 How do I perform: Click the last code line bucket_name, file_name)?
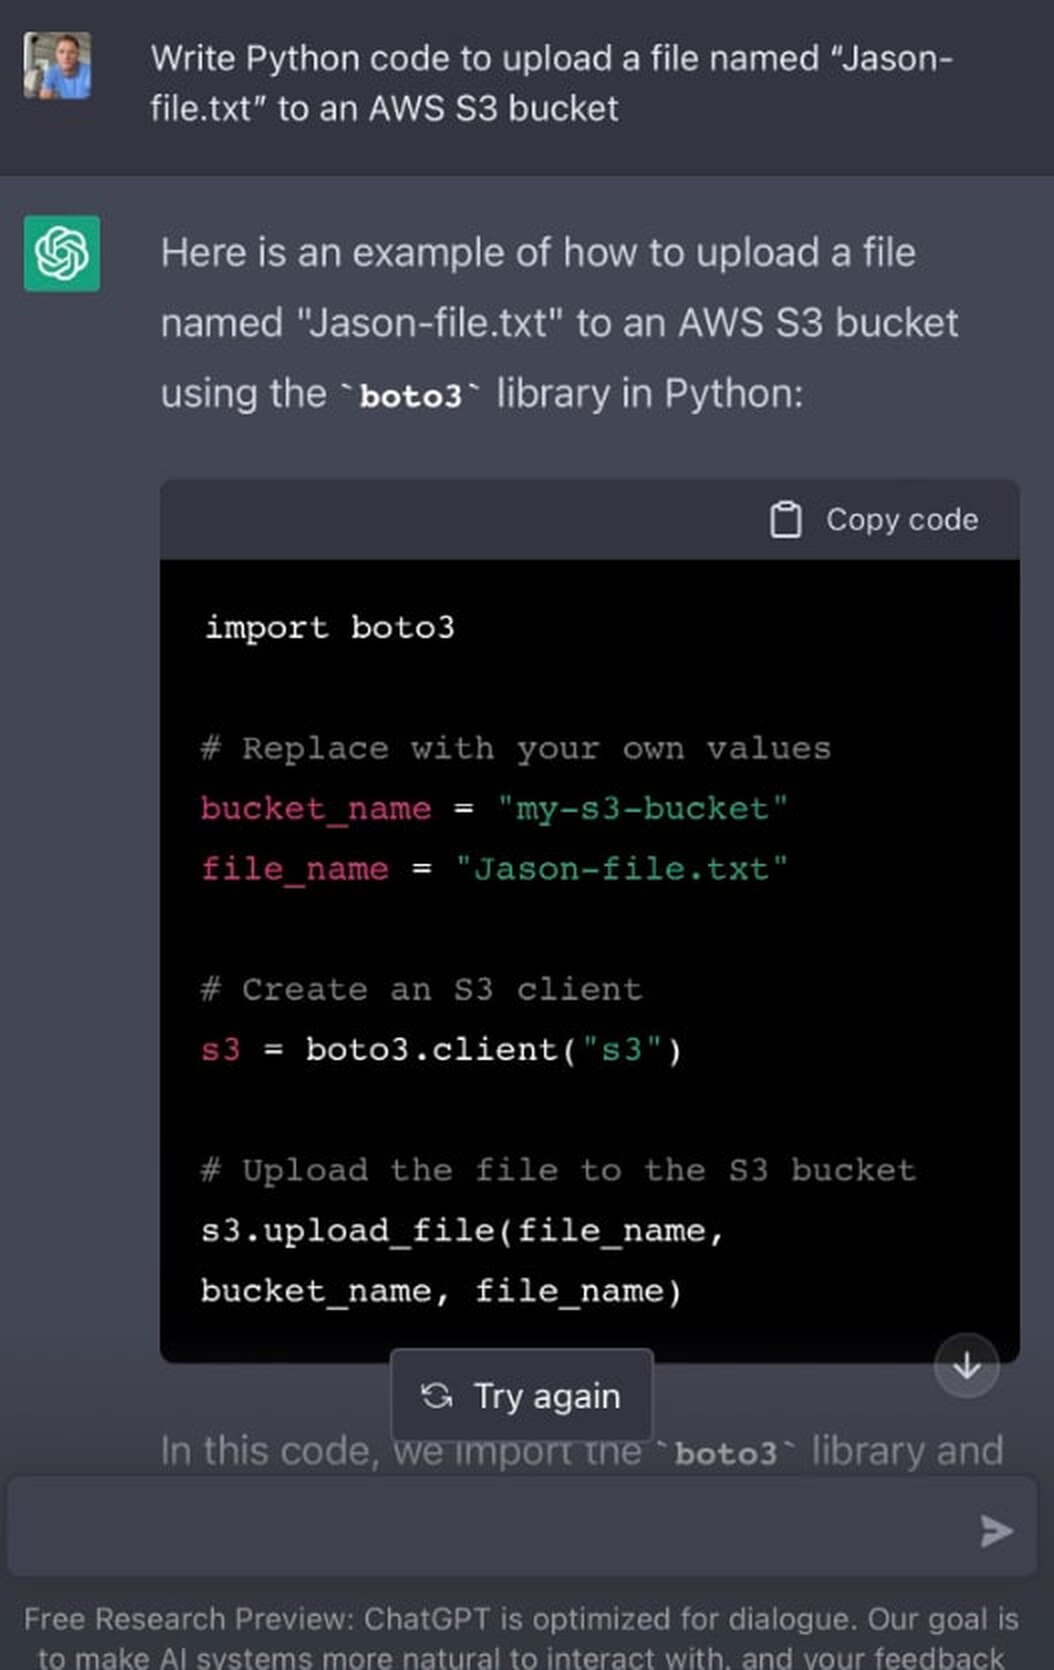441,1290
